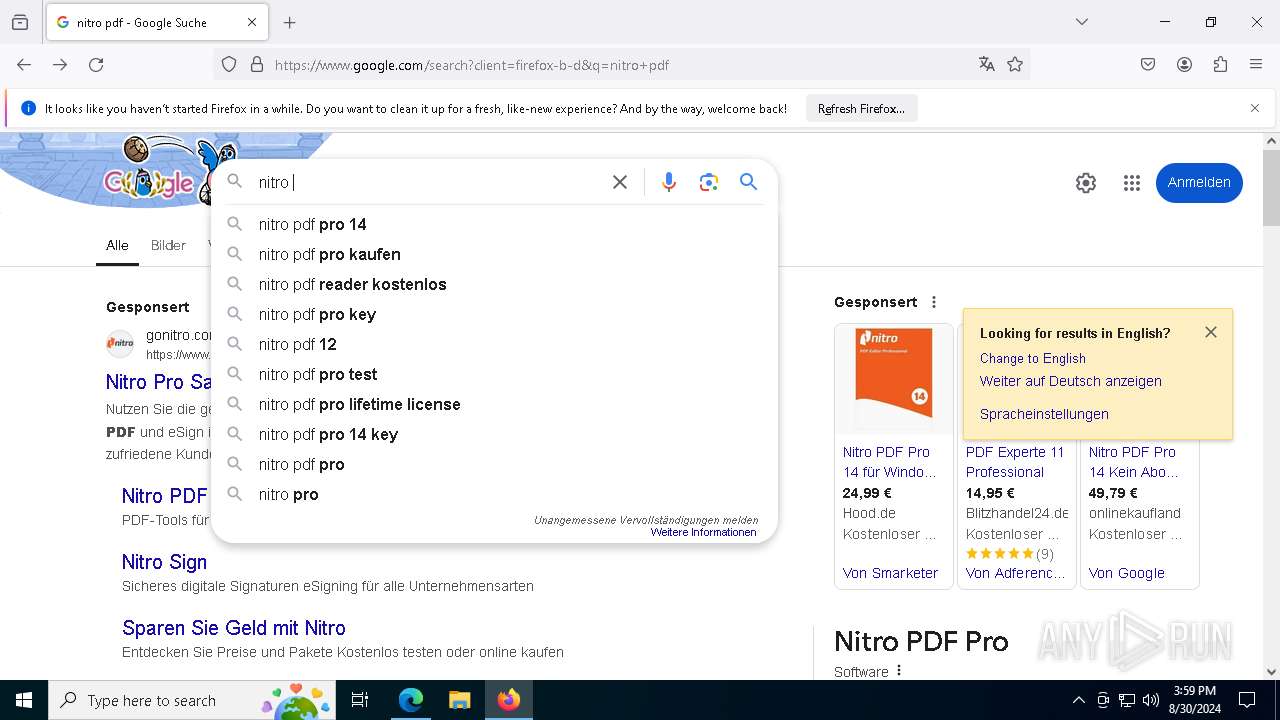This screenshot has height=720, width=1280.
Task: List all tabs dropdown
Action: pos(1082,22)
